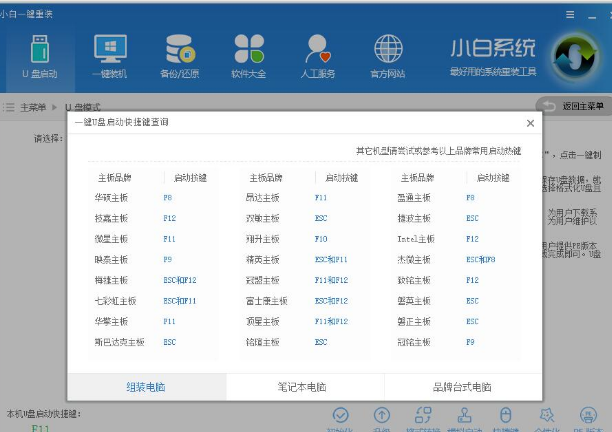Close the 快捷键查询 dialog
612x432 pixels.
[x=530, y=122]
